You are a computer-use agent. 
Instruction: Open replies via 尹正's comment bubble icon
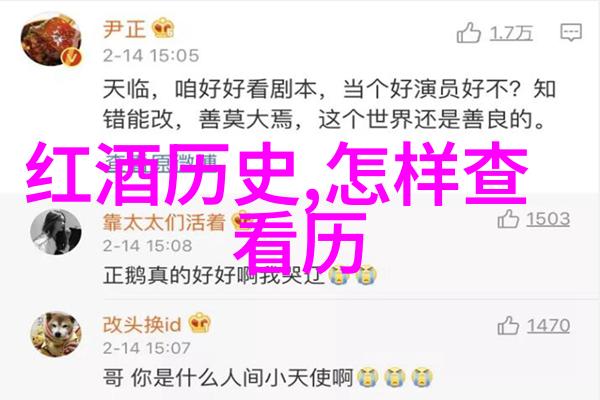(x=571, y=32)
